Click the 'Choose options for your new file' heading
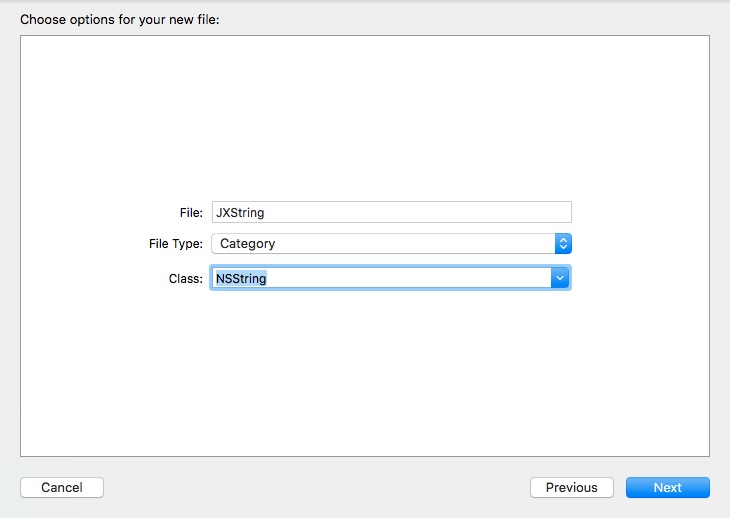The width and height of the screenshot is (730, 518). [x=120, y=20]
